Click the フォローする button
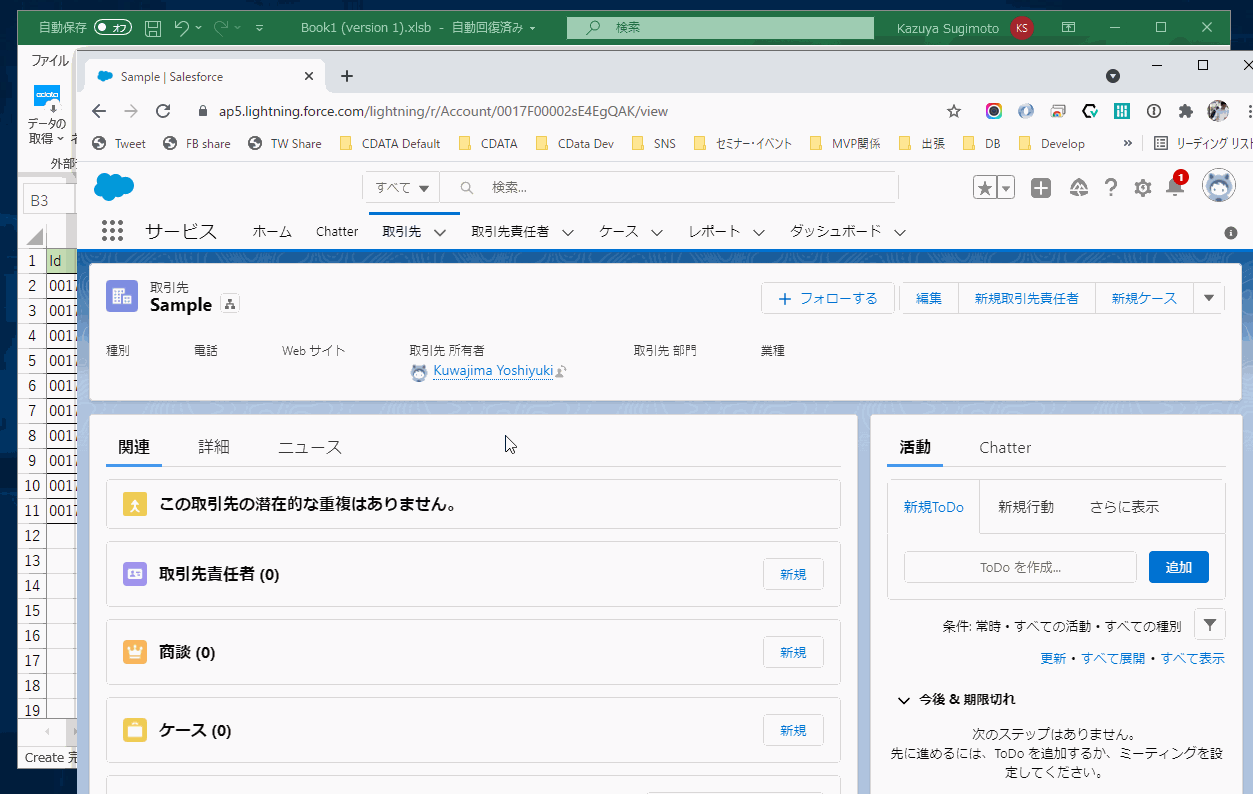 [828, 298]
